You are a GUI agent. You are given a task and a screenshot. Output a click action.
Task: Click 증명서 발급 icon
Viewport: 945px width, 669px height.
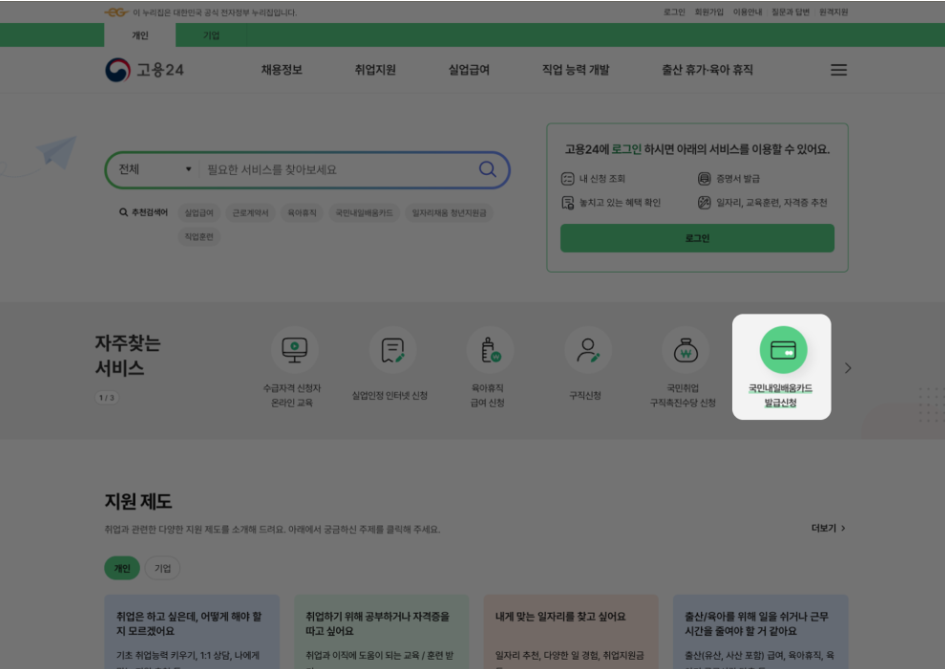(x=704, y=178)
